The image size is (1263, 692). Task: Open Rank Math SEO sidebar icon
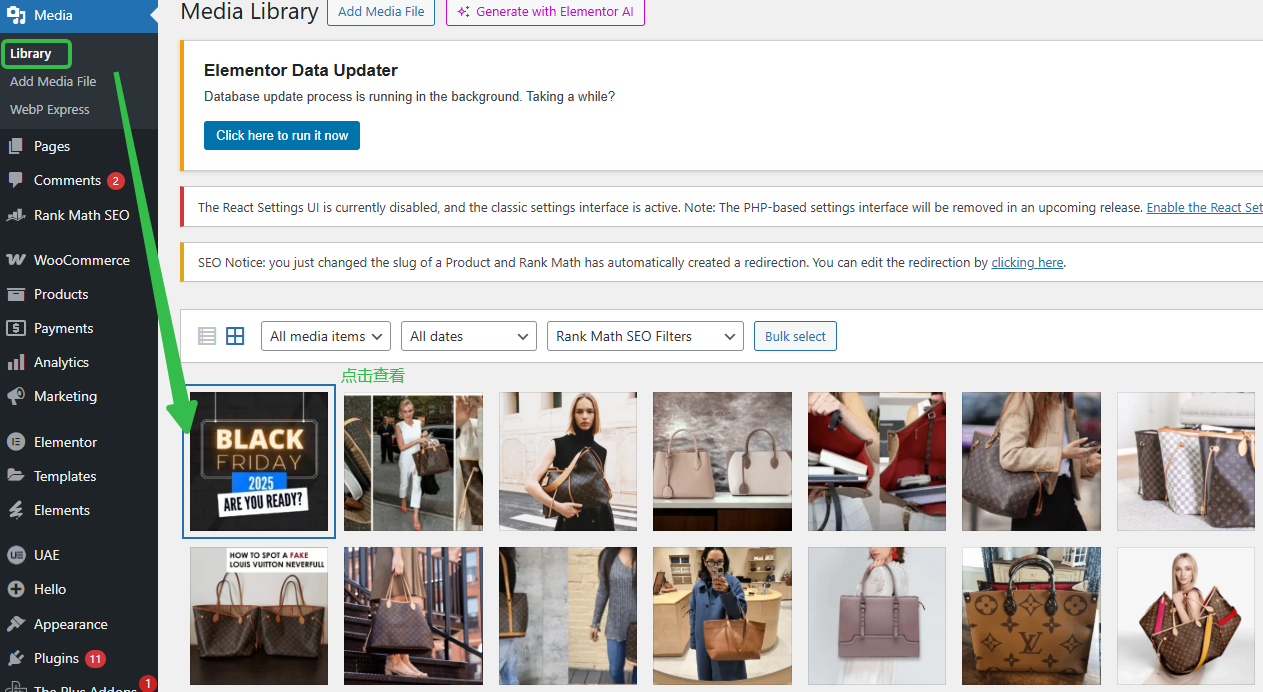16,215
